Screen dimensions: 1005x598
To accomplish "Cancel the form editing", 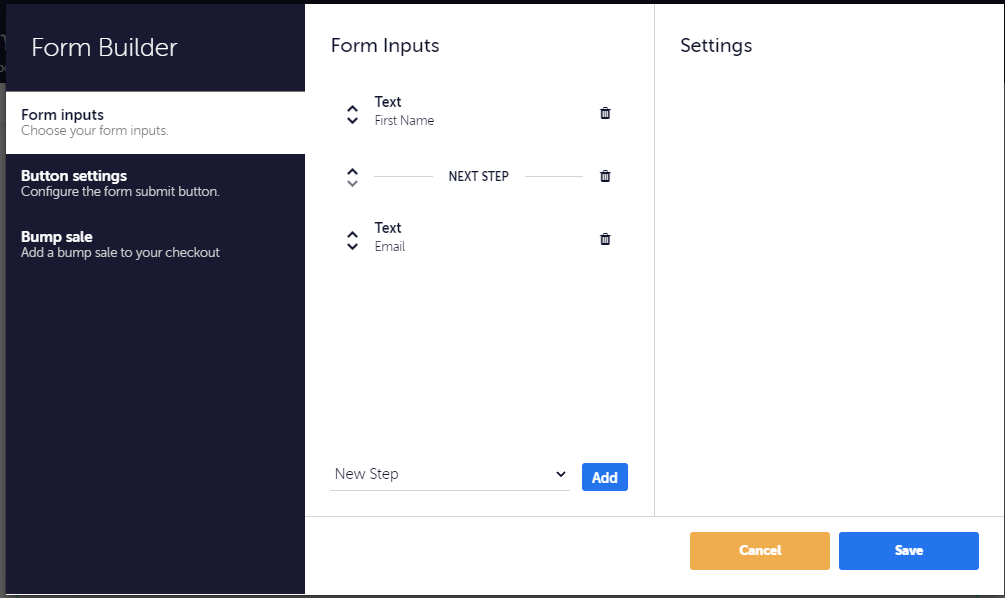I will pyautogui.click(x=759, y=550).
